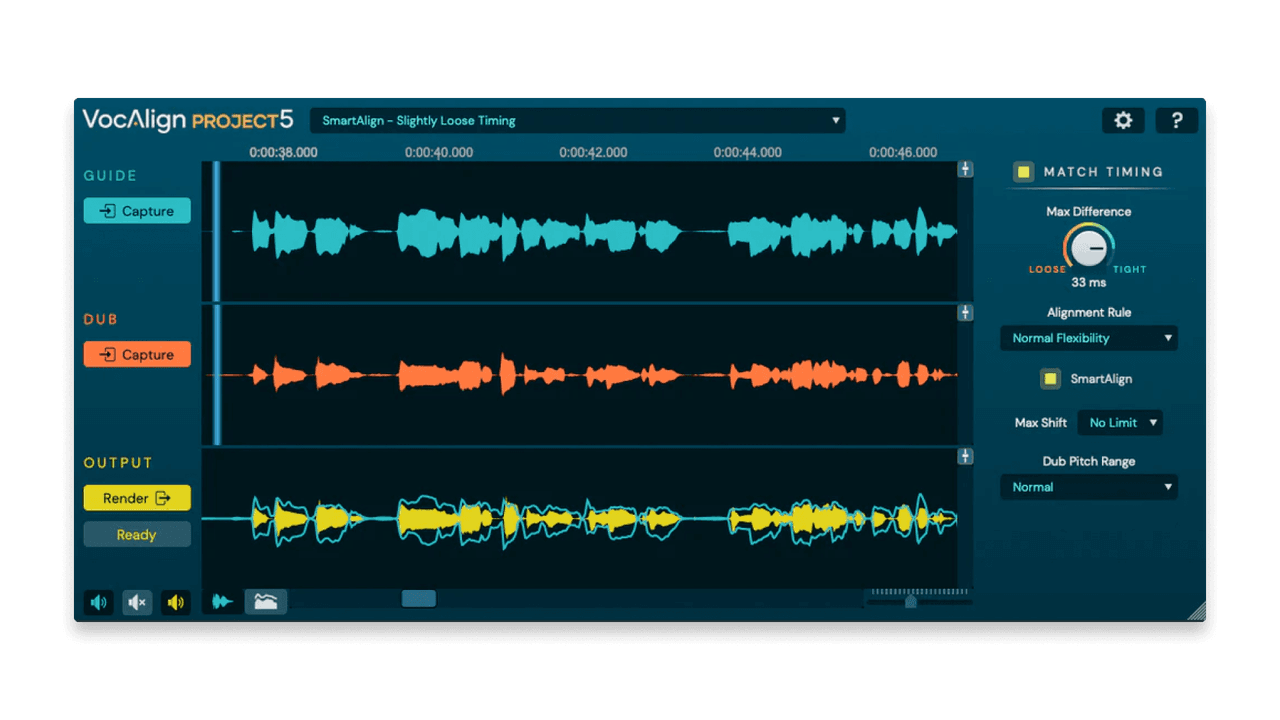Unmute the Dub track speaker
This screenshot has width=1280, height=720.
[x=137, y=601]
